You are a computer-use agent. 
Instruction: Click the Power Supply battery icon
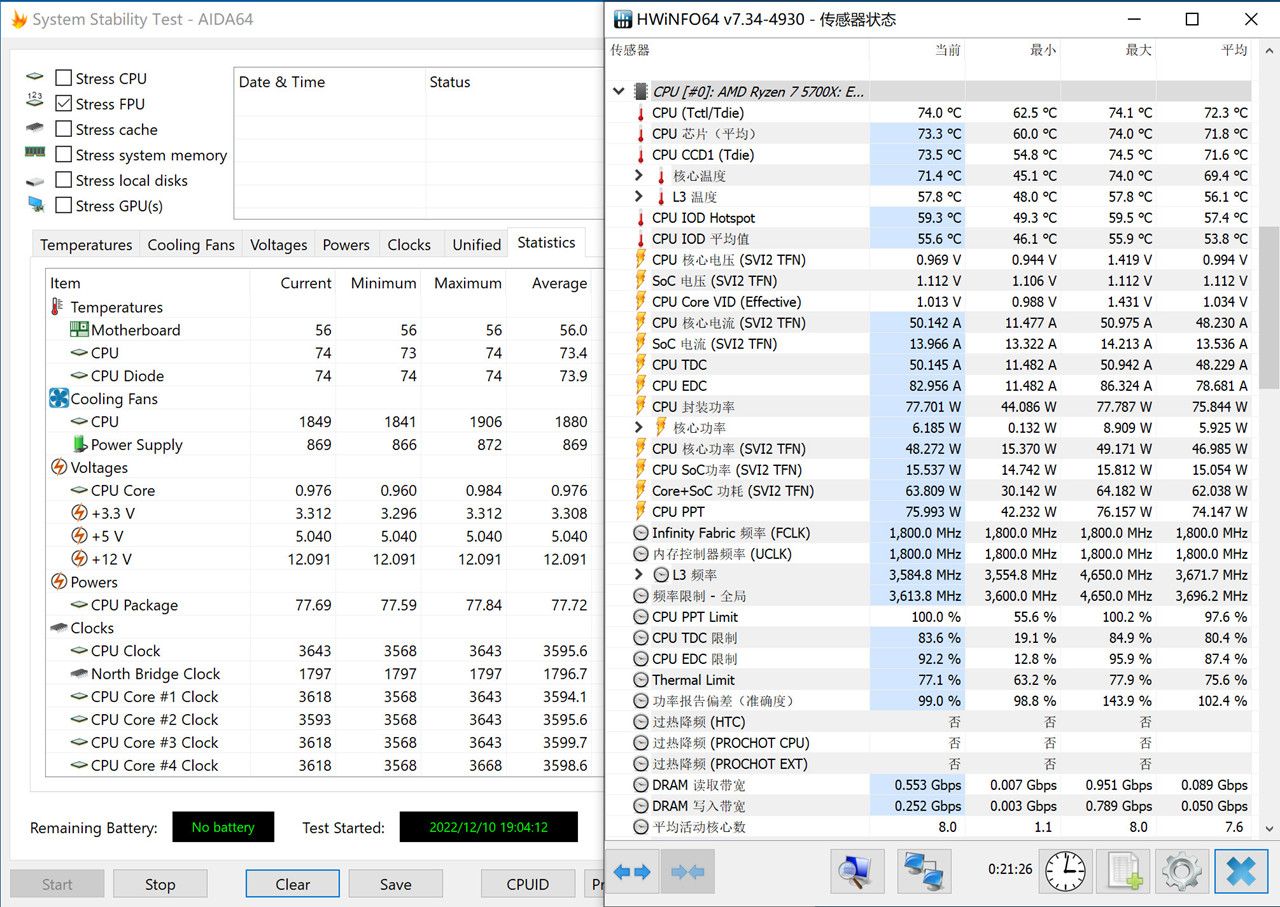[80, 444]
